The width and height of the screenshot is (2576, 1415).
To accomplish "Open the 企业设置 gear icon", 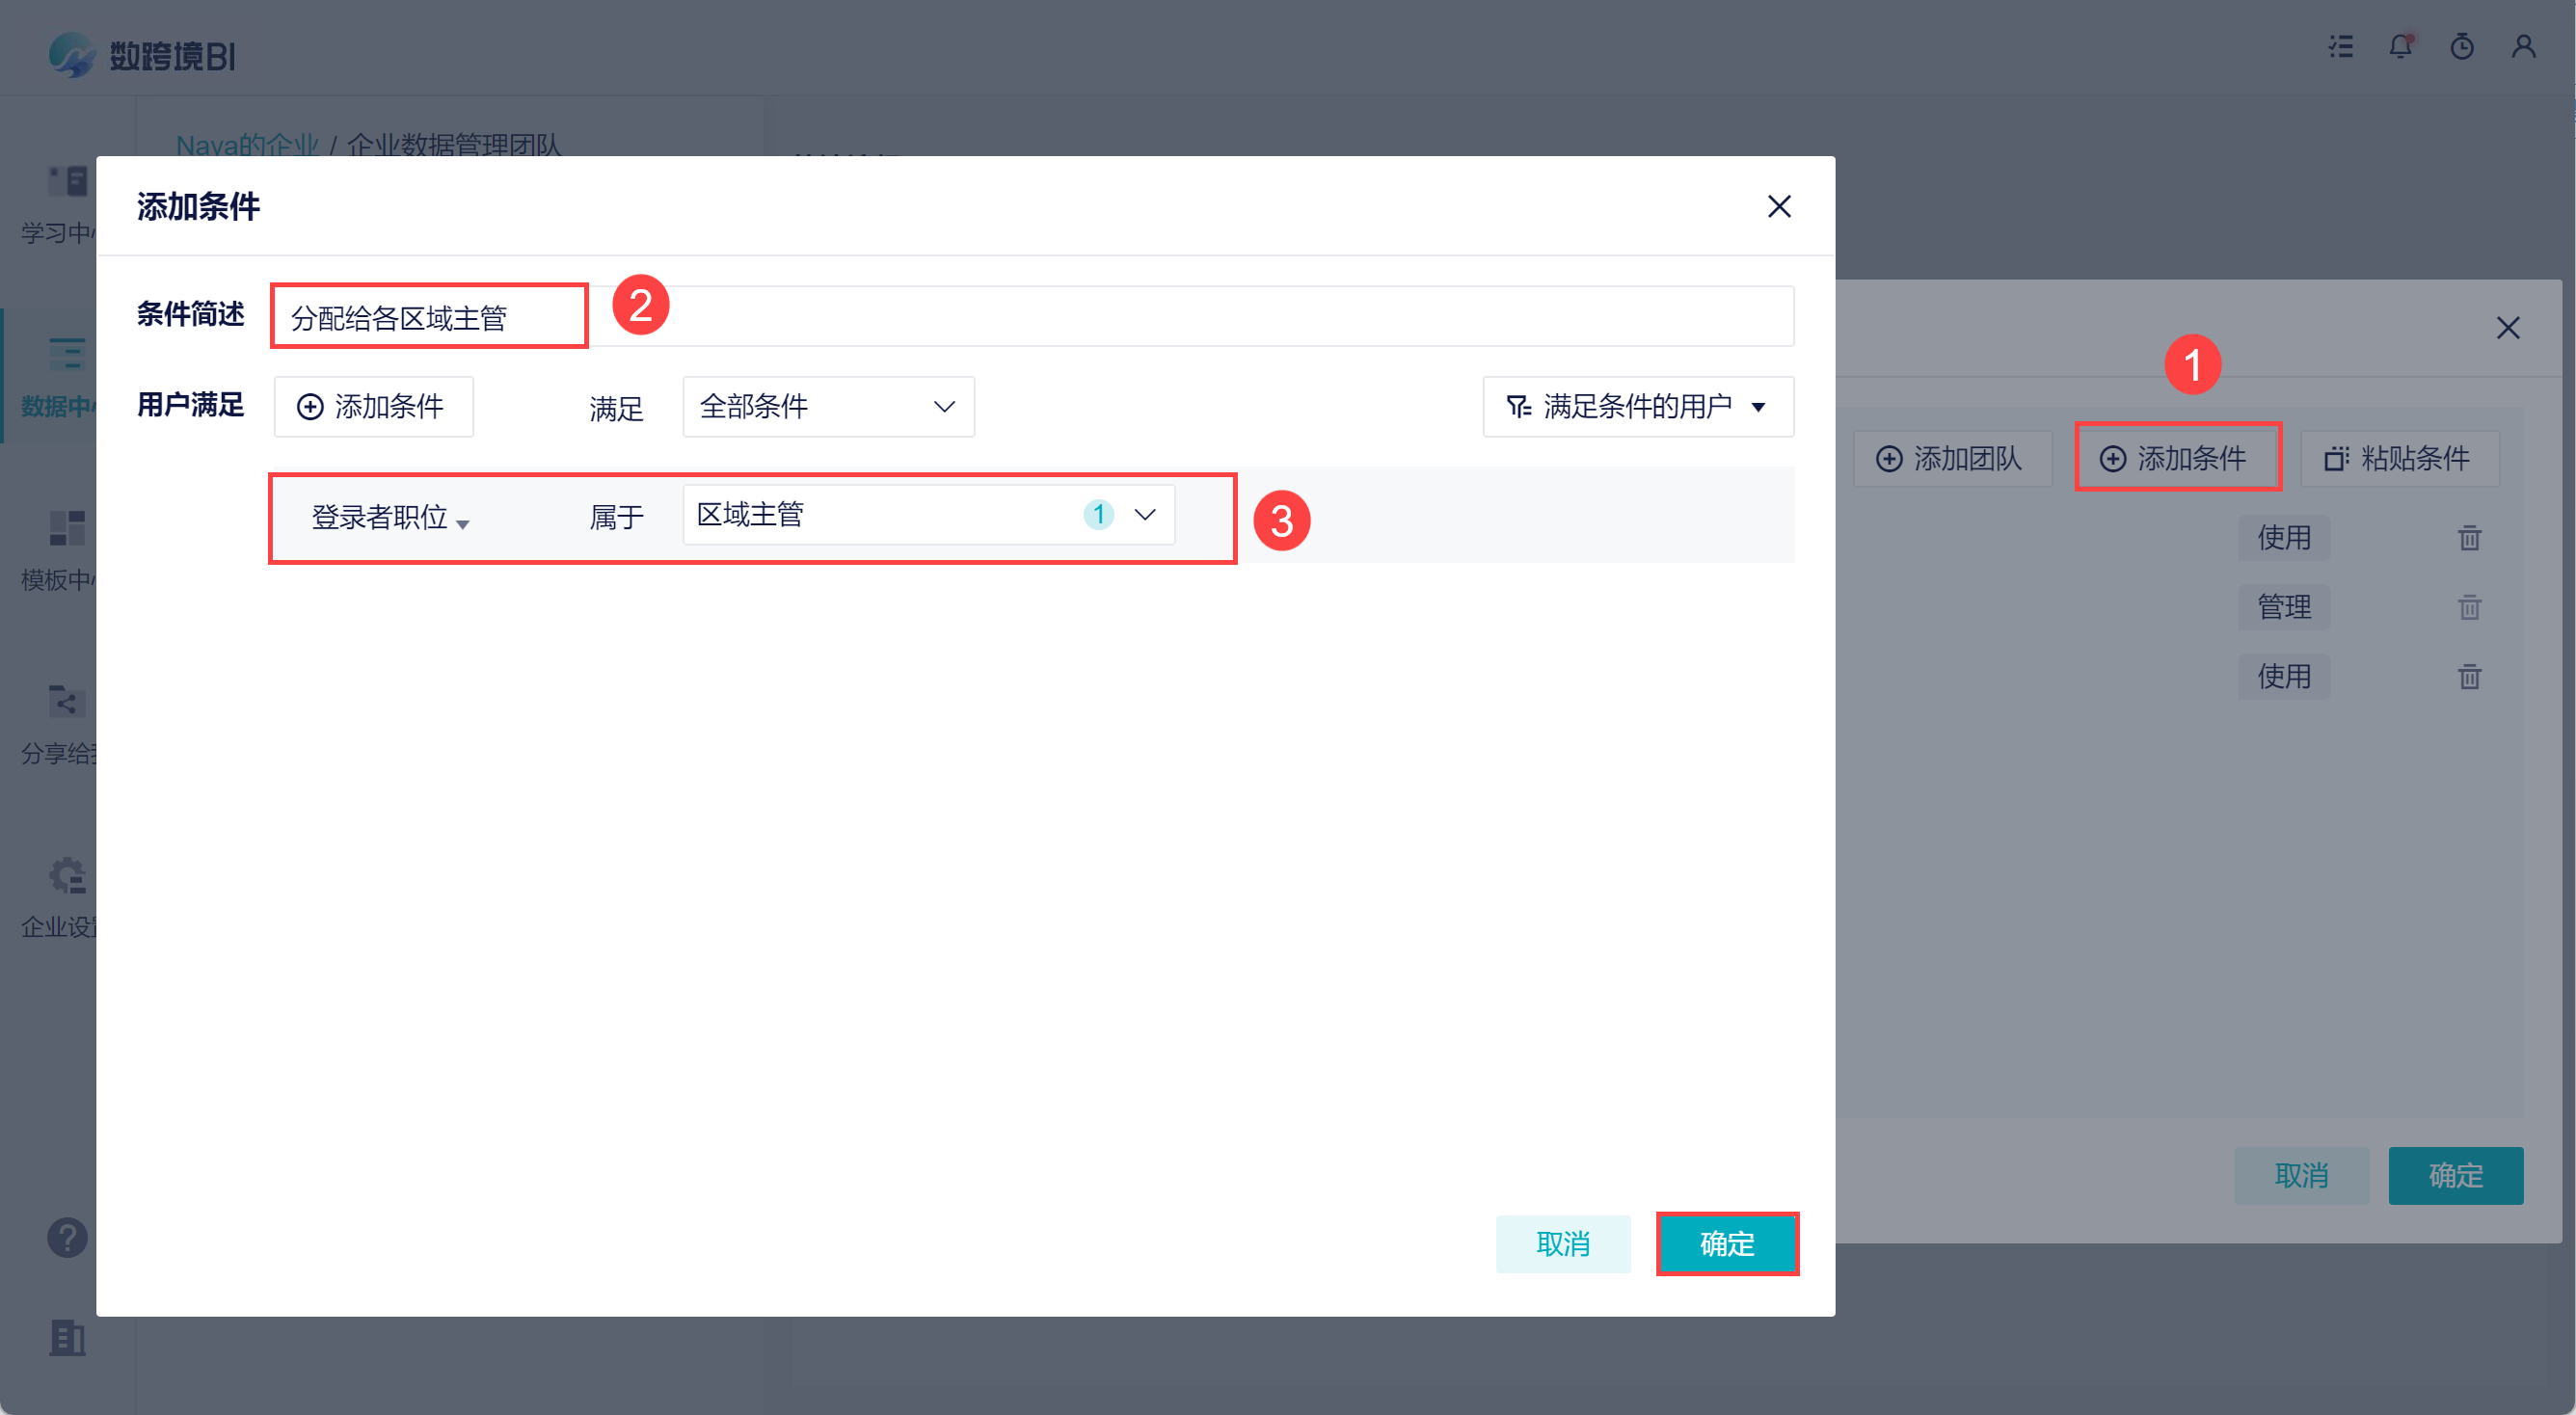I will coord(67,875).
